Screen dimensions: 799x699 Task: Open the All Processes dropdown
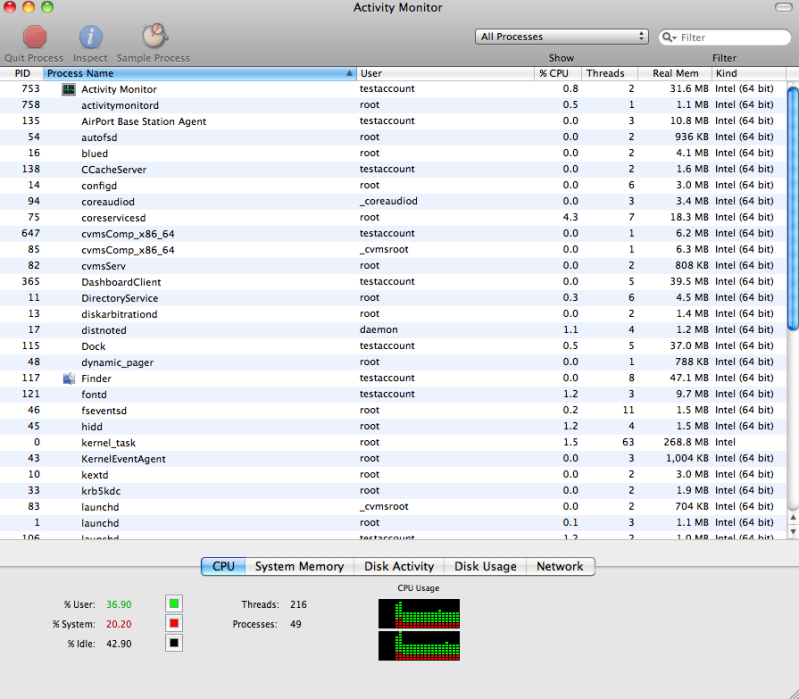pyautogui.click(x=562, y=37)
